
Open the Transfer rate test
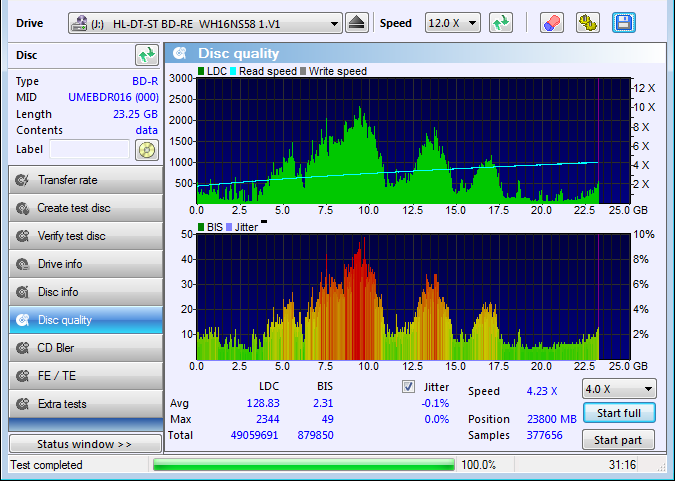pos(86,180)
